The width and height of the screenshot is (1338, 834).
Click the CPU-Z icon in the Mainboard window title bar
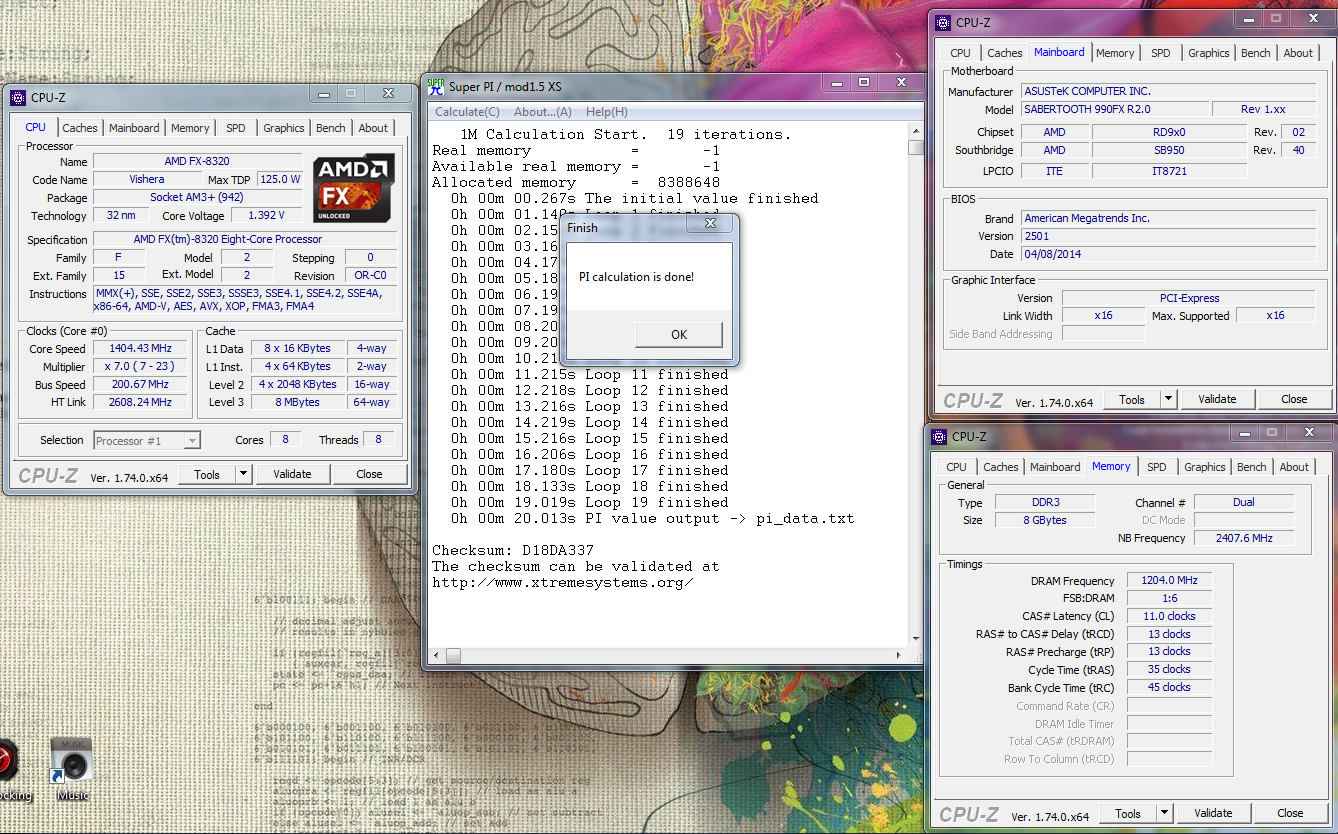(x=942, y=22)
